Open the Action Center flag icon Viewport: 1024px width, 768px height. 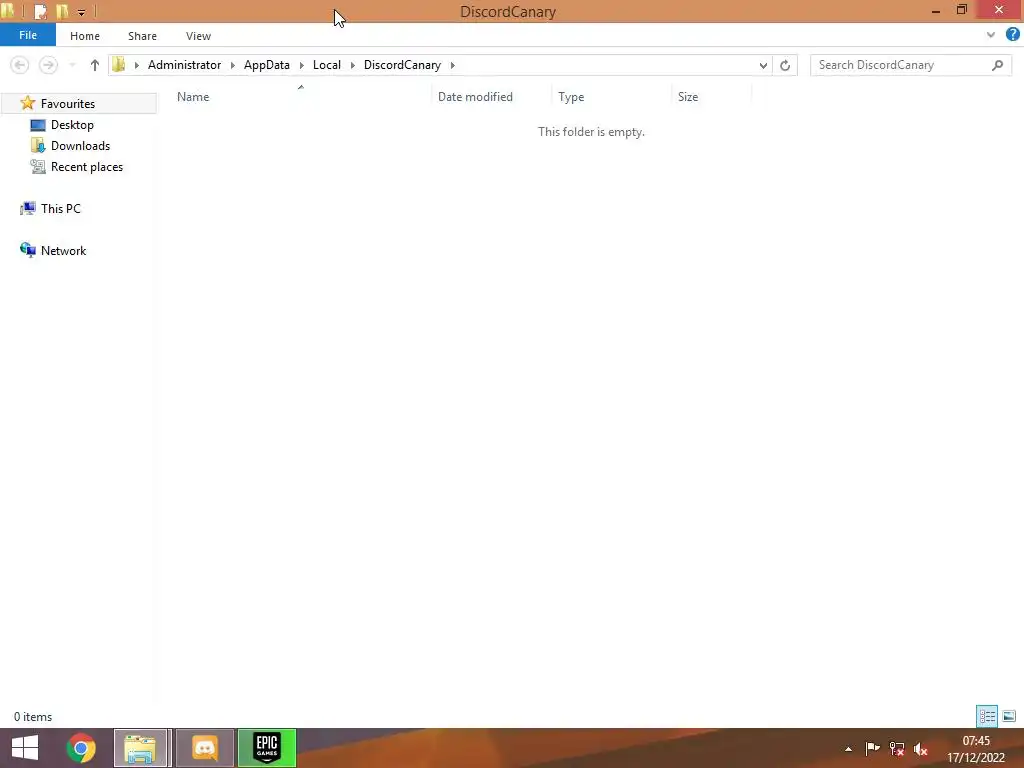click(x=872, y=749)
